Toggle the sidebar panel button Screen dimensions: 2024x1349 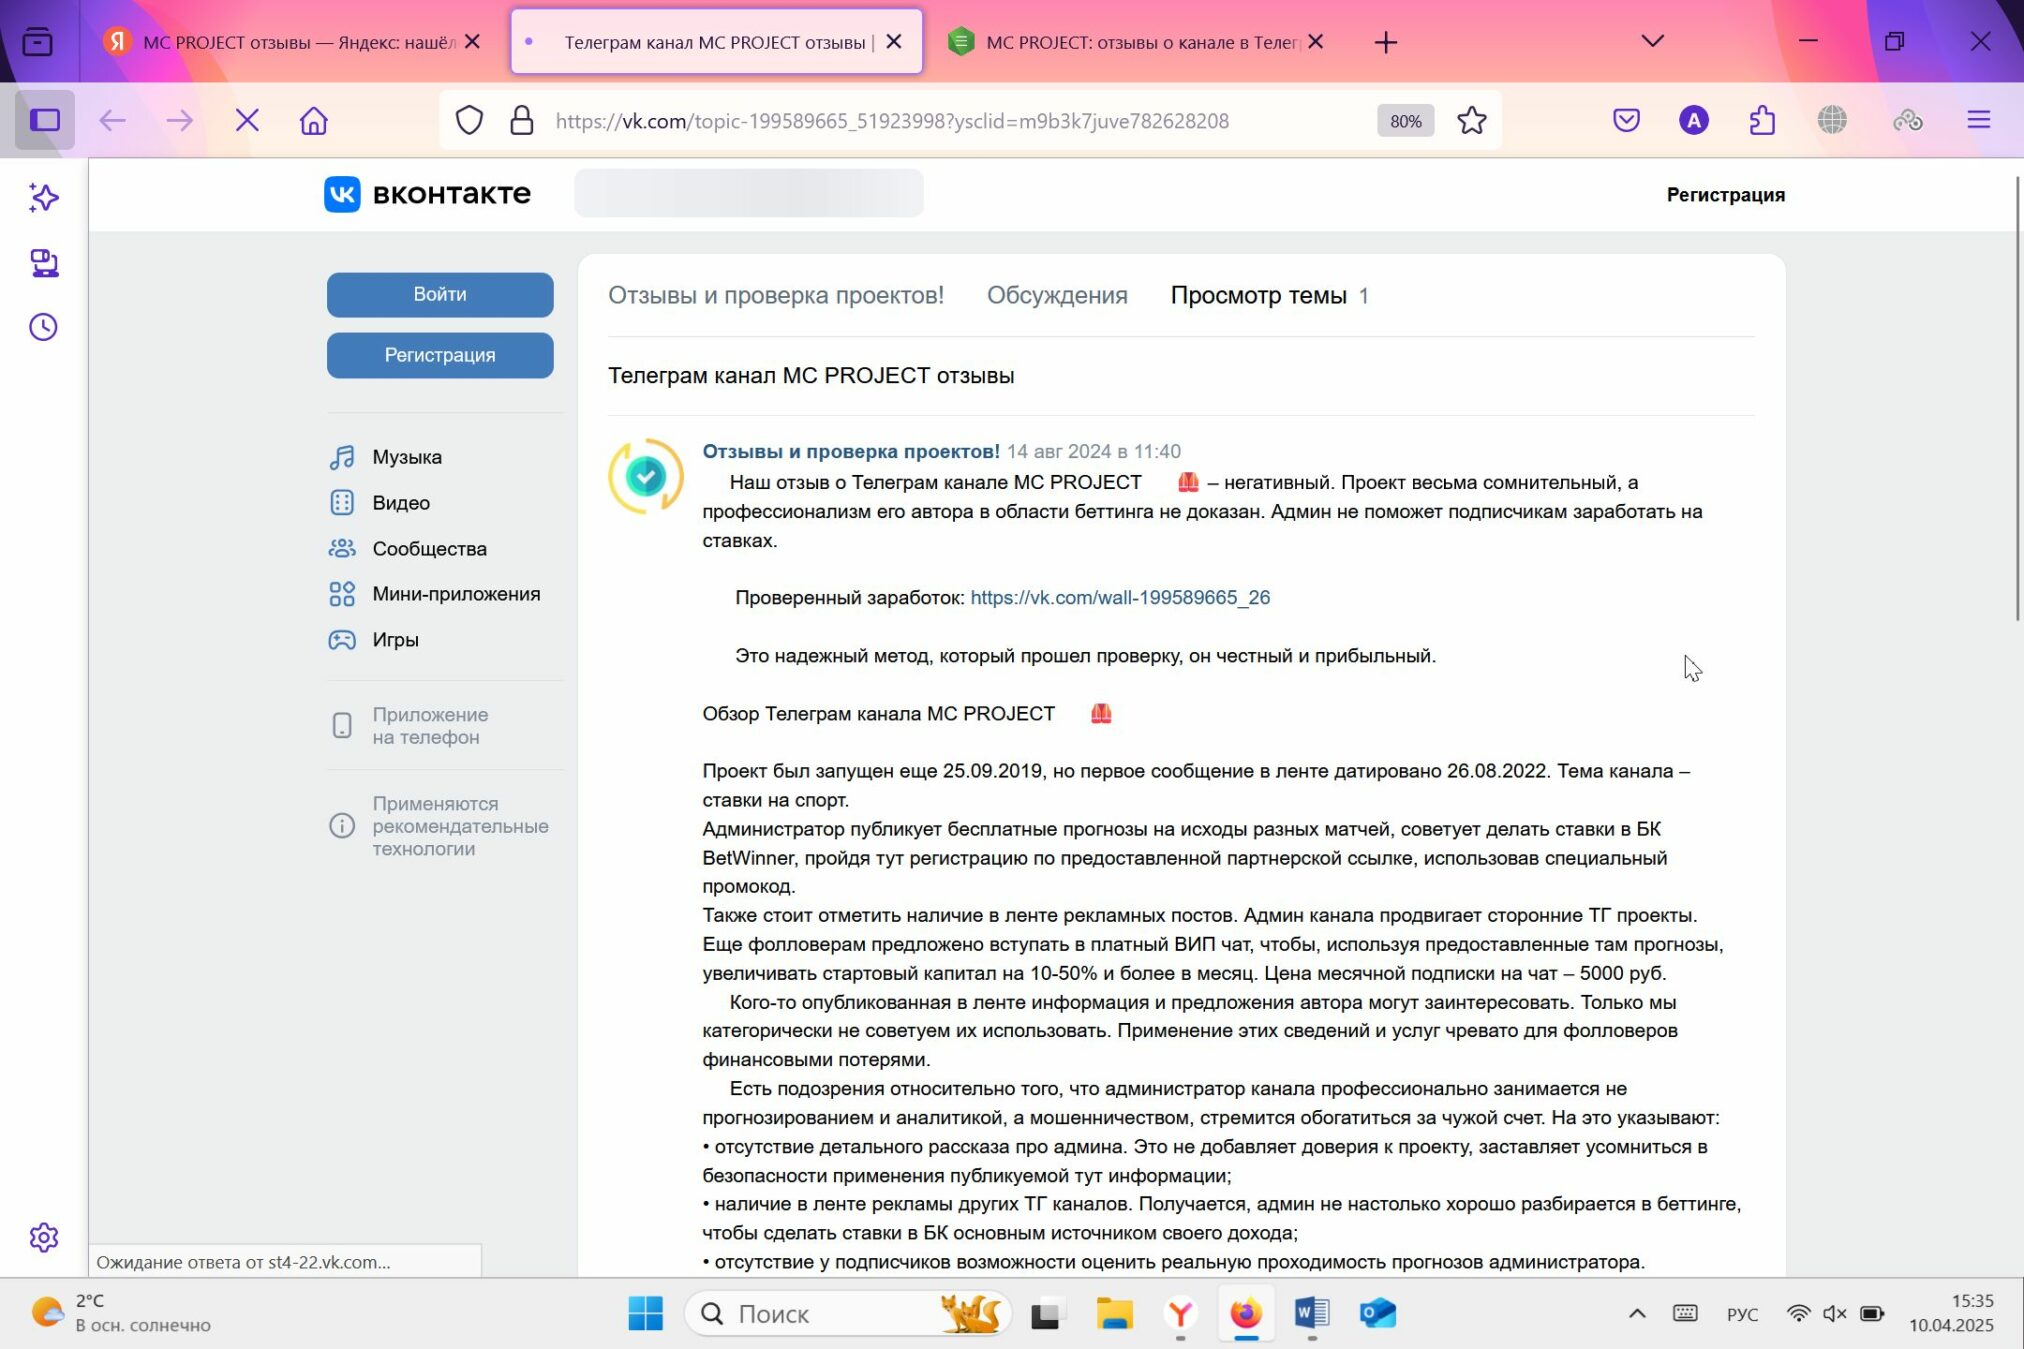[x=45, y=121]
